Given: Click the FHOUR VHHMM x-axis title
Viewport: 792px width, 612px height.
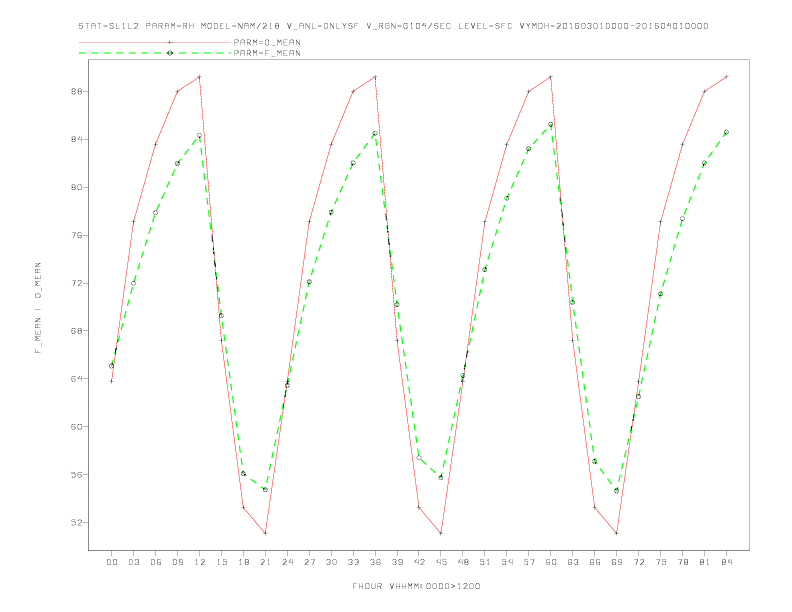Looking at the screenshot, I should tap(416, 586).
